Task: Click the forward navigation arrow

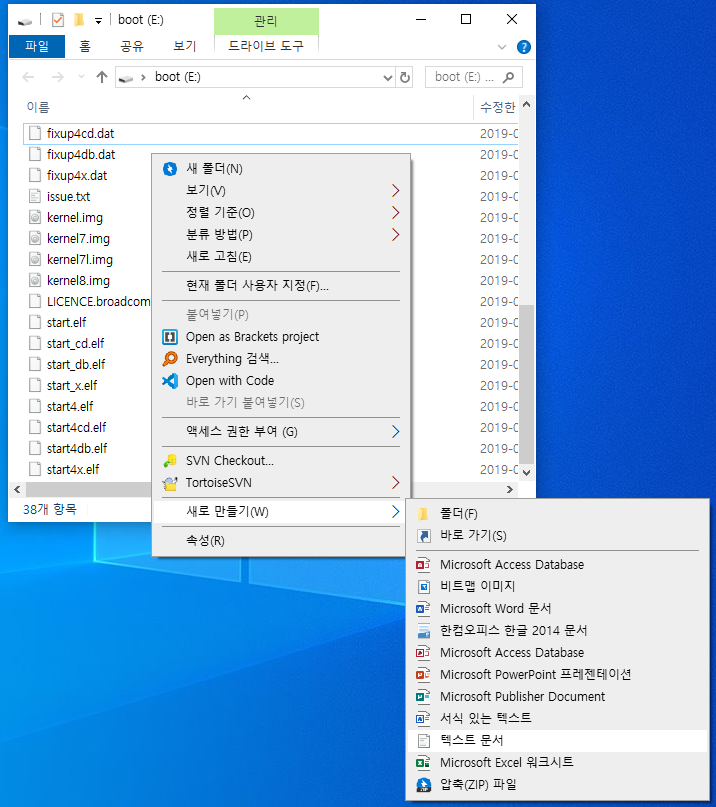Action: [x=58, y=77]
